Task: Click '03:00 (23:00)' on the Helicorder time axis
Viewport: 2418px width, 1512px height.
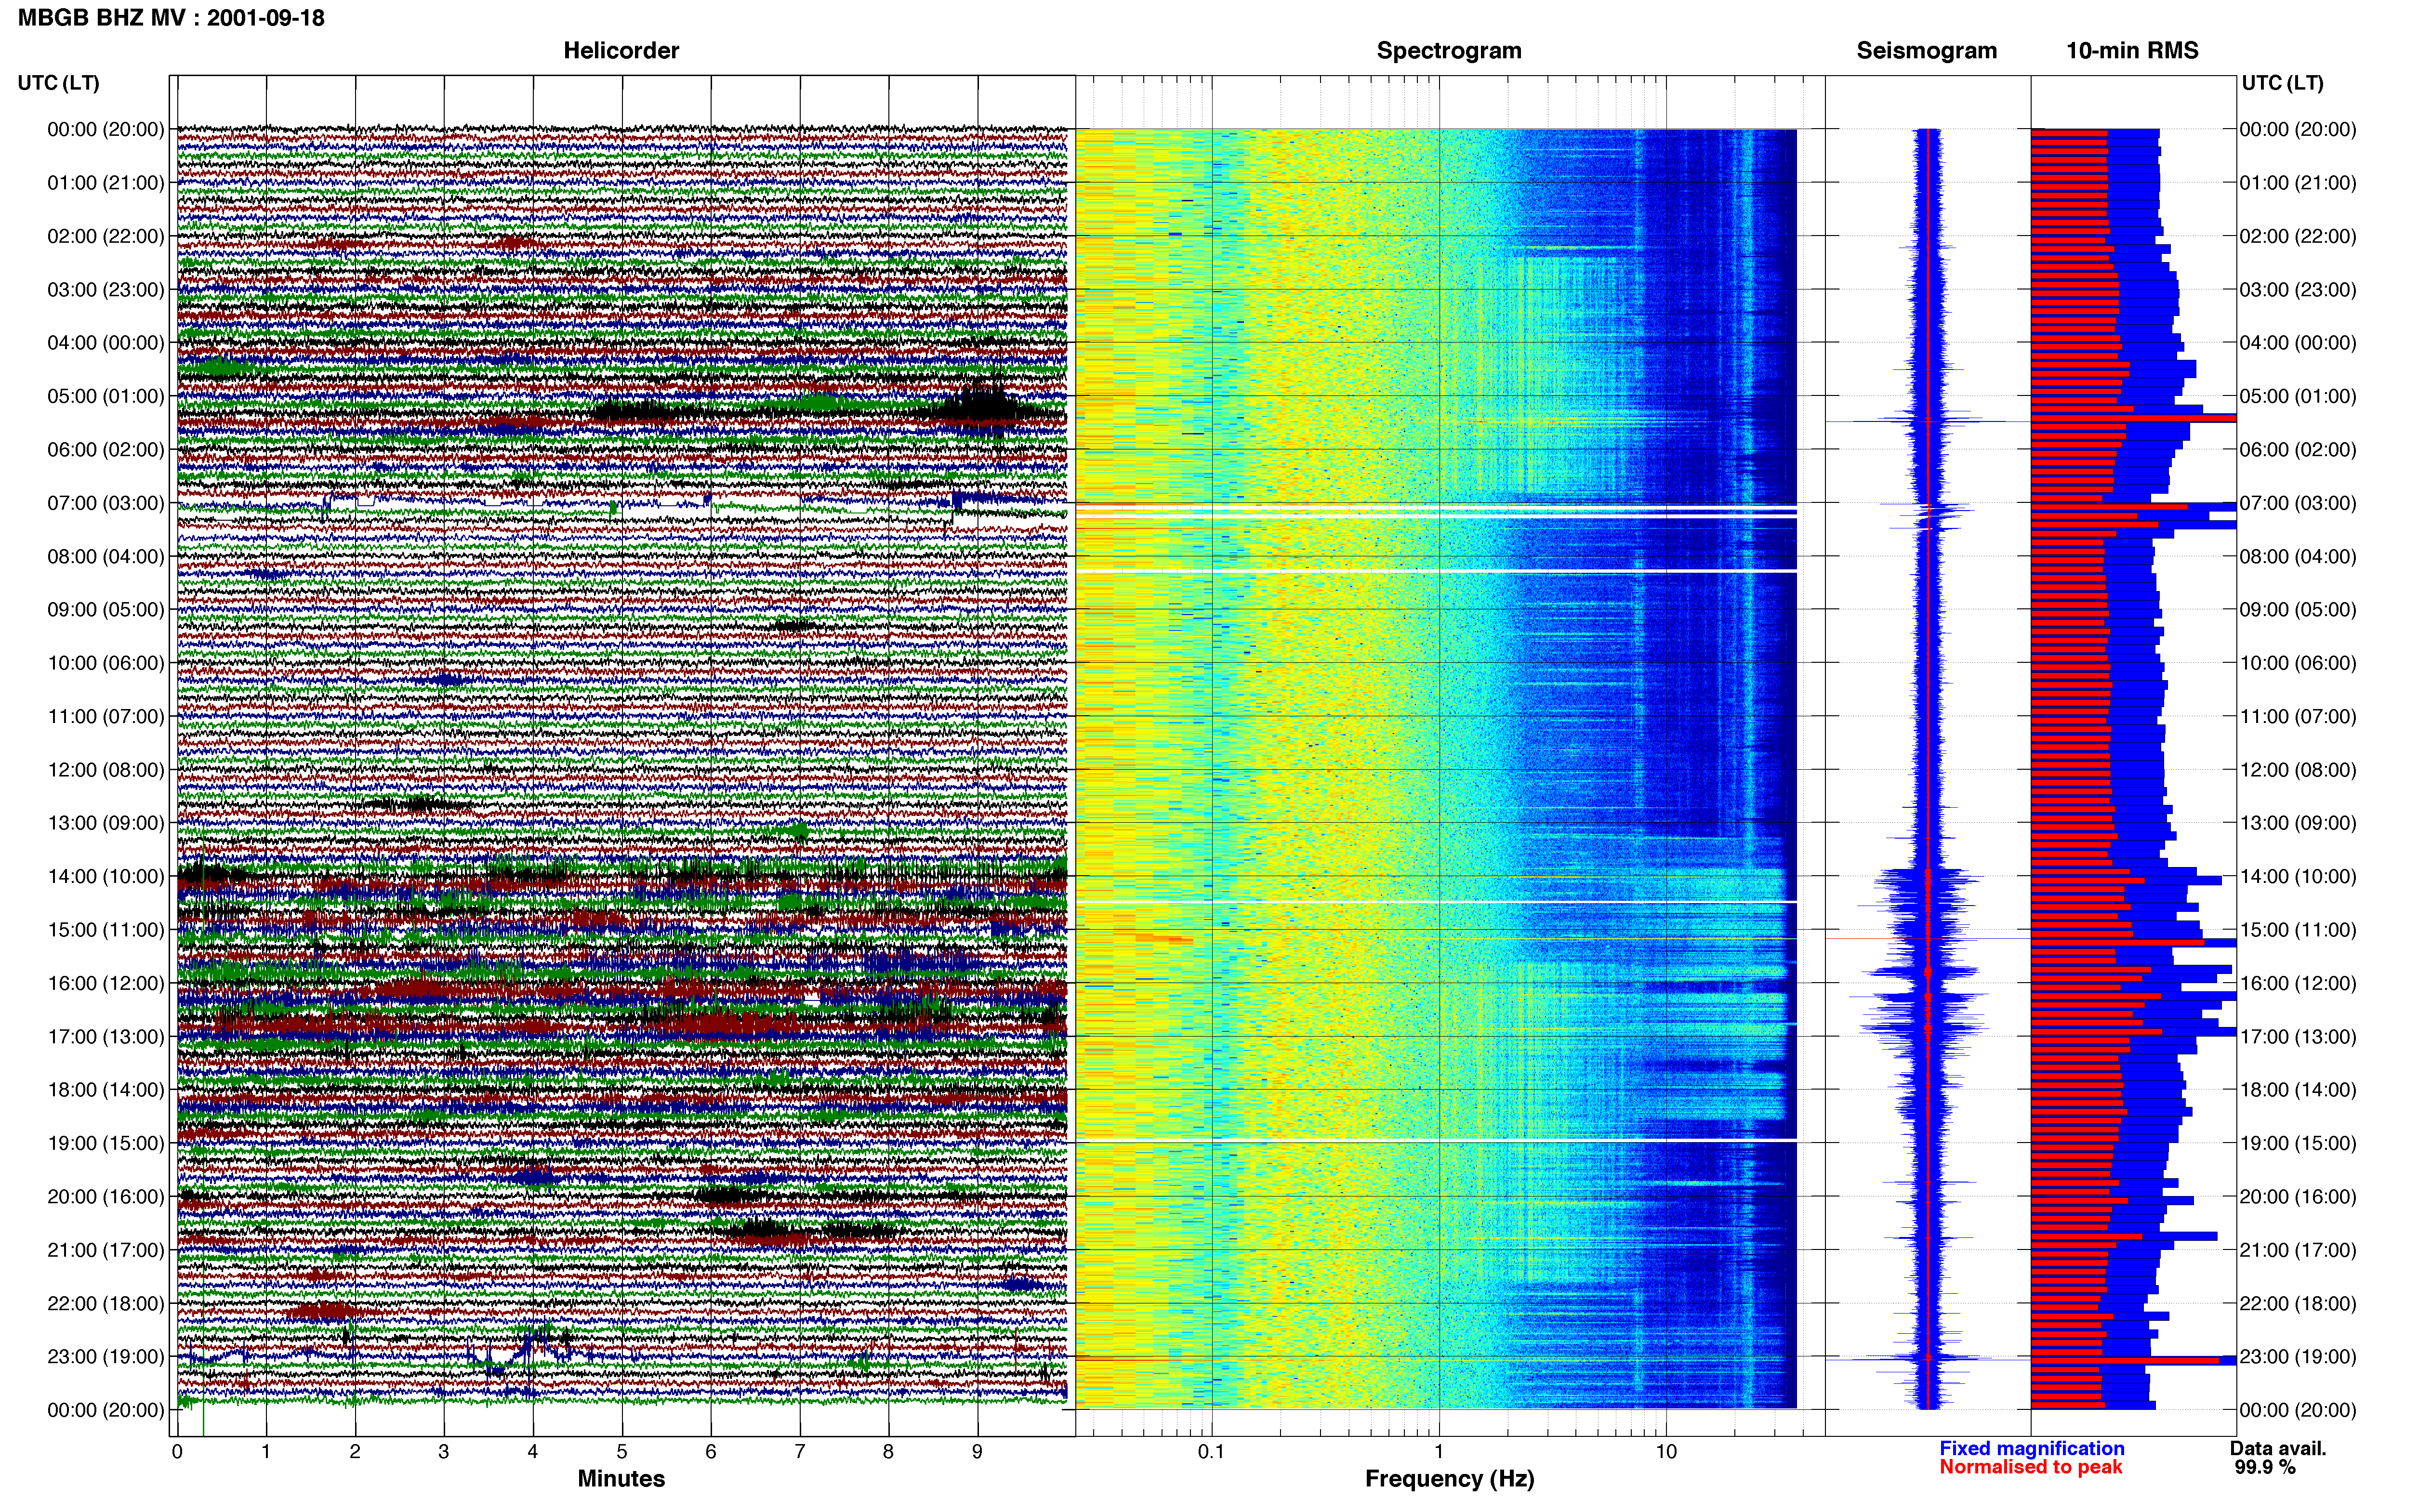Action: coord(106,290)
